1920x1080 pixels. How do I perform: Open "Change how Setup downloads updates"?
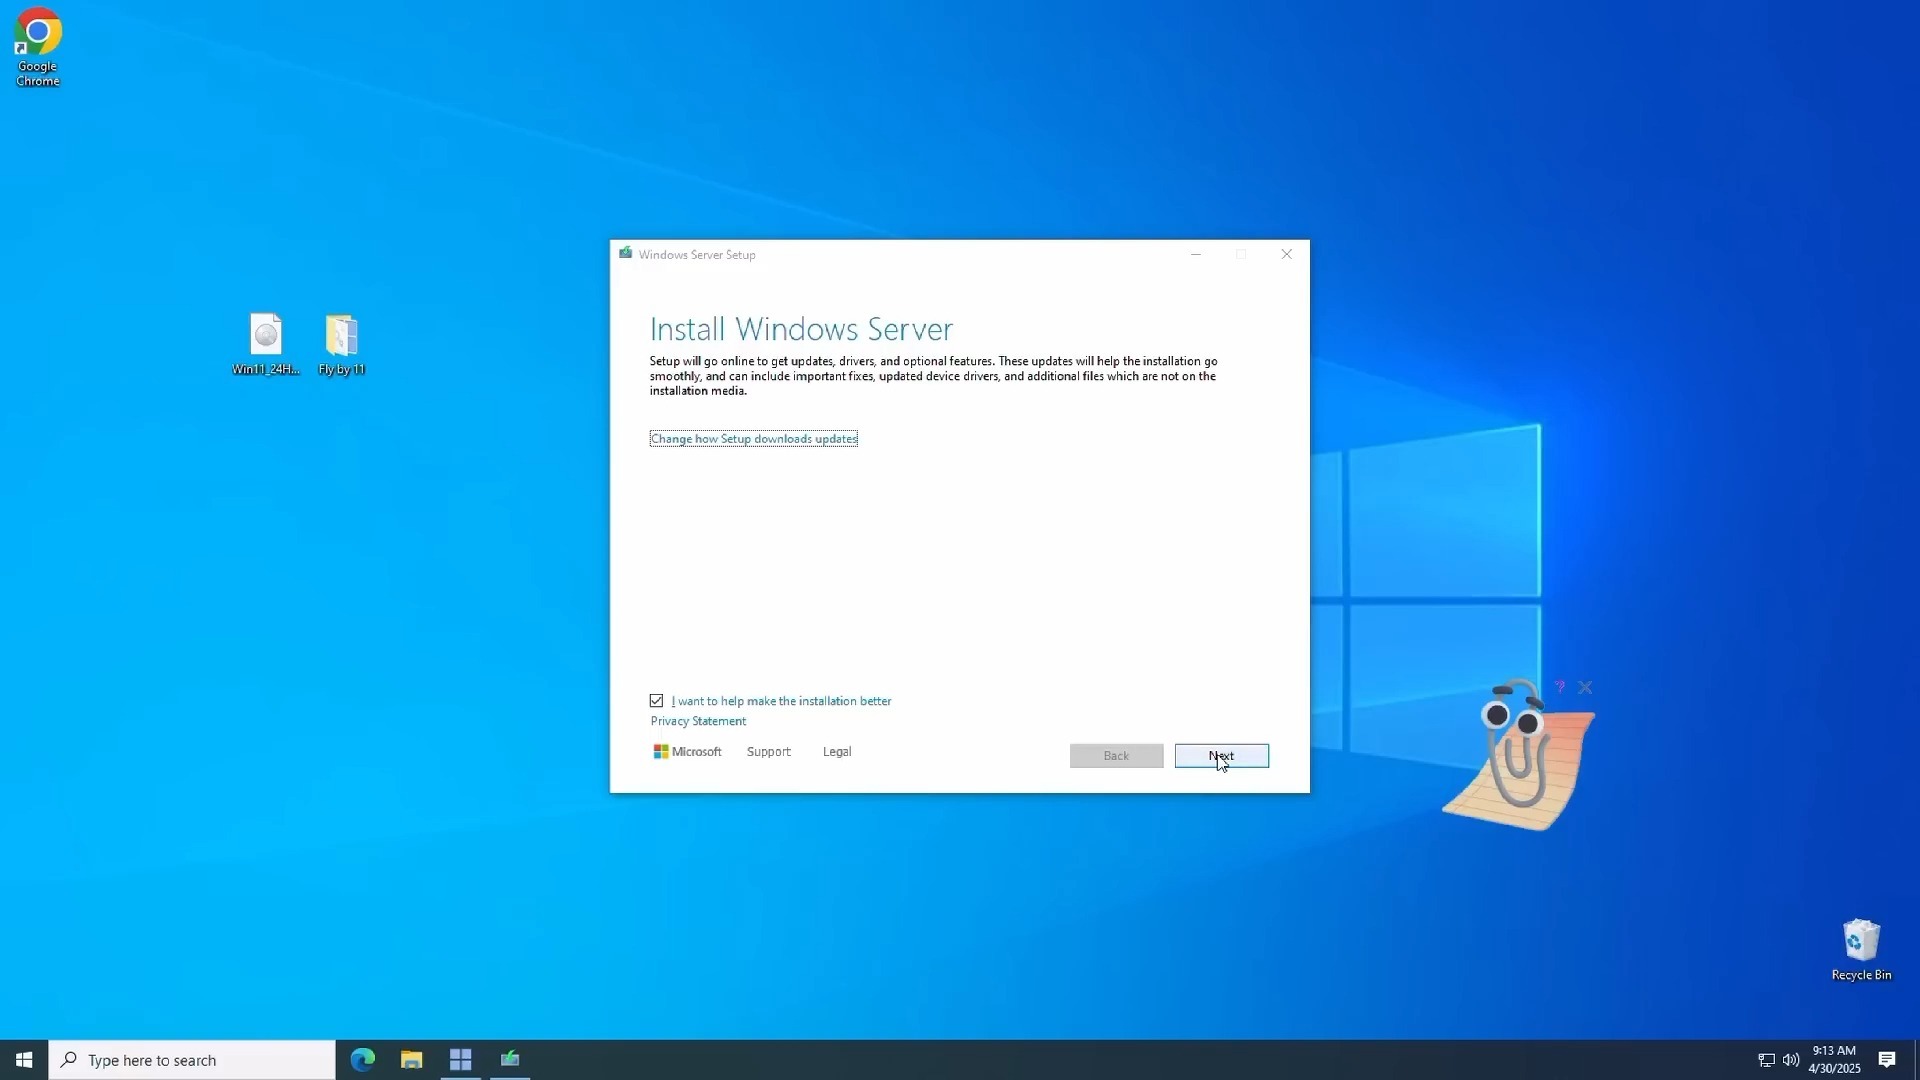753,438
